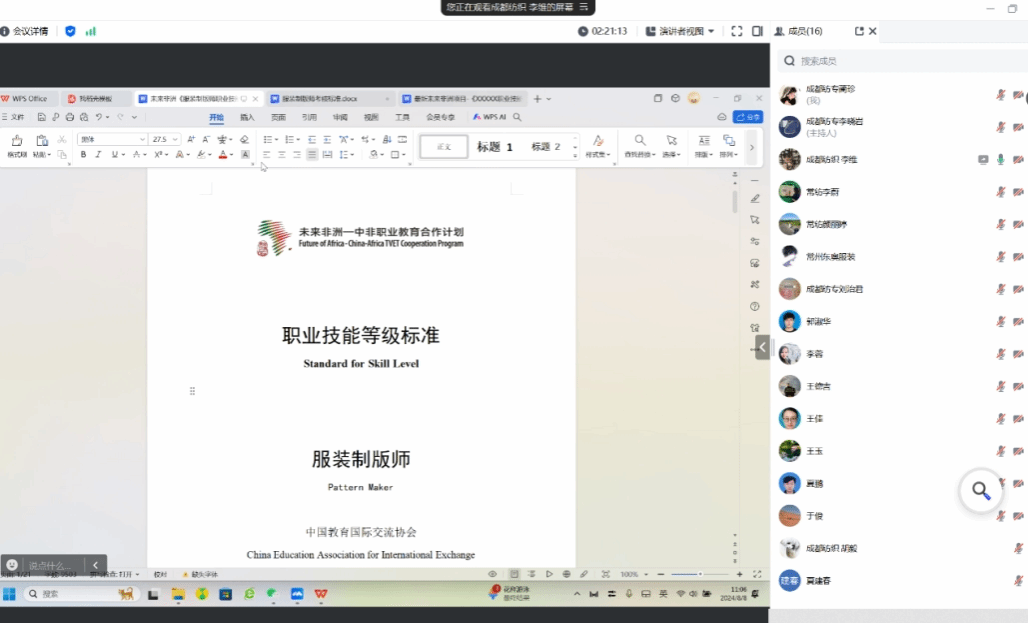Click the Bold formatting button
Screen dimensions: 1028x623
[x=84, y=155]
